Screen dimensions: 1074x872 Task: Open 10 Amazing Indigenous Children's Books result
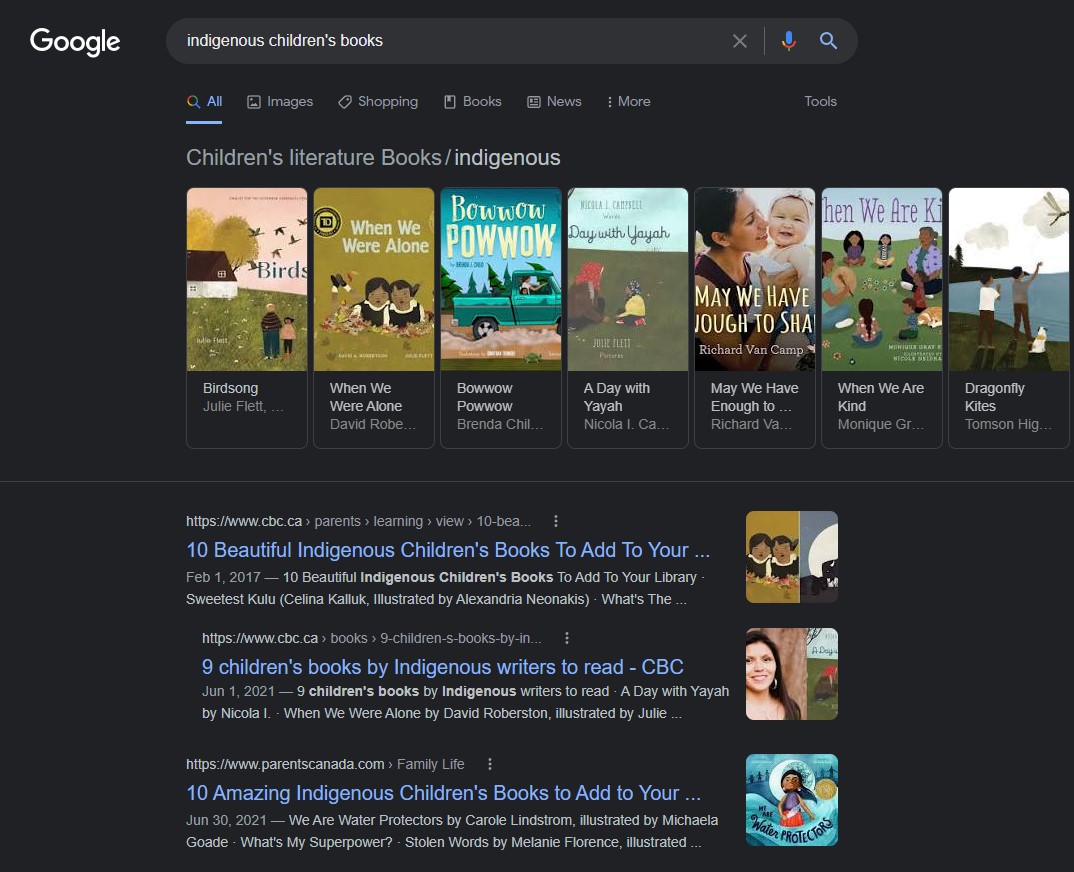(x=444, y=793)
